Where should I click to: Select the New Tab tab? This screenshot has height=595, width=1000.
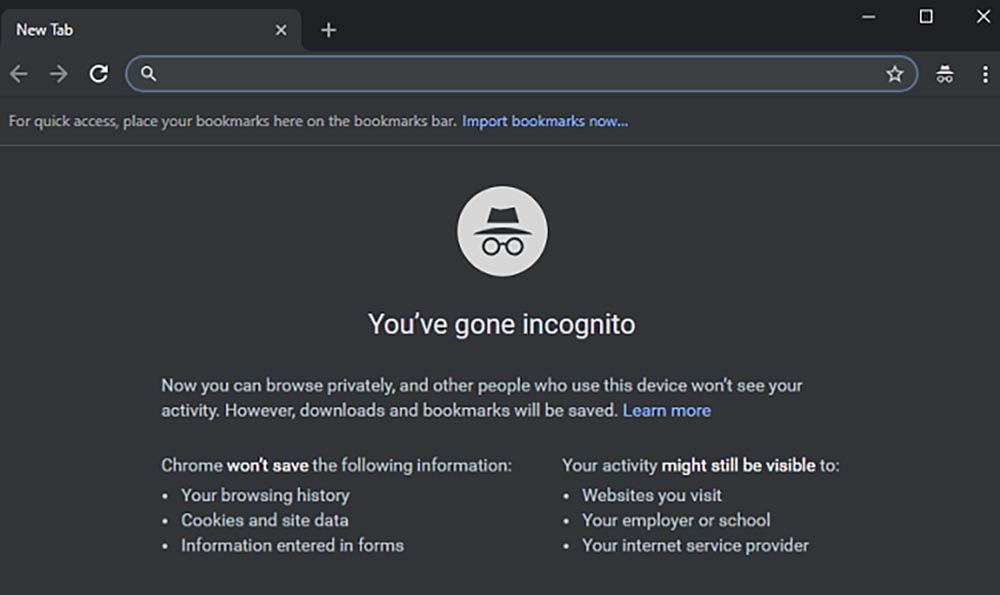151,30
